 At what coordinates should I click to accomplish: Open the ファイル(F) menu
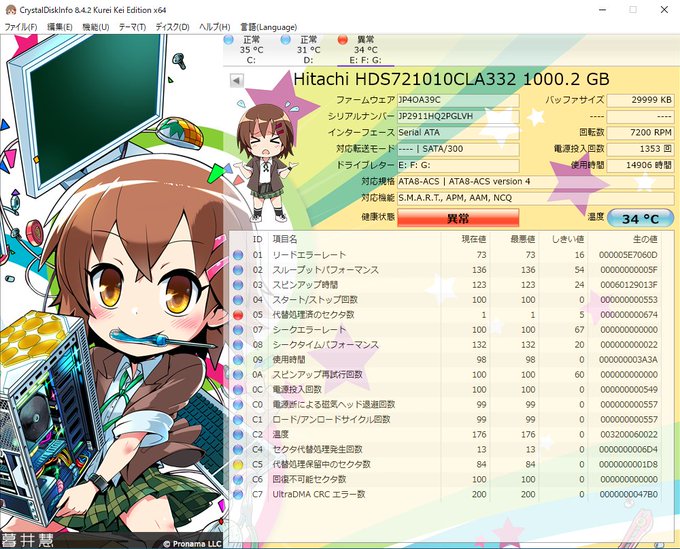(20, 27)
